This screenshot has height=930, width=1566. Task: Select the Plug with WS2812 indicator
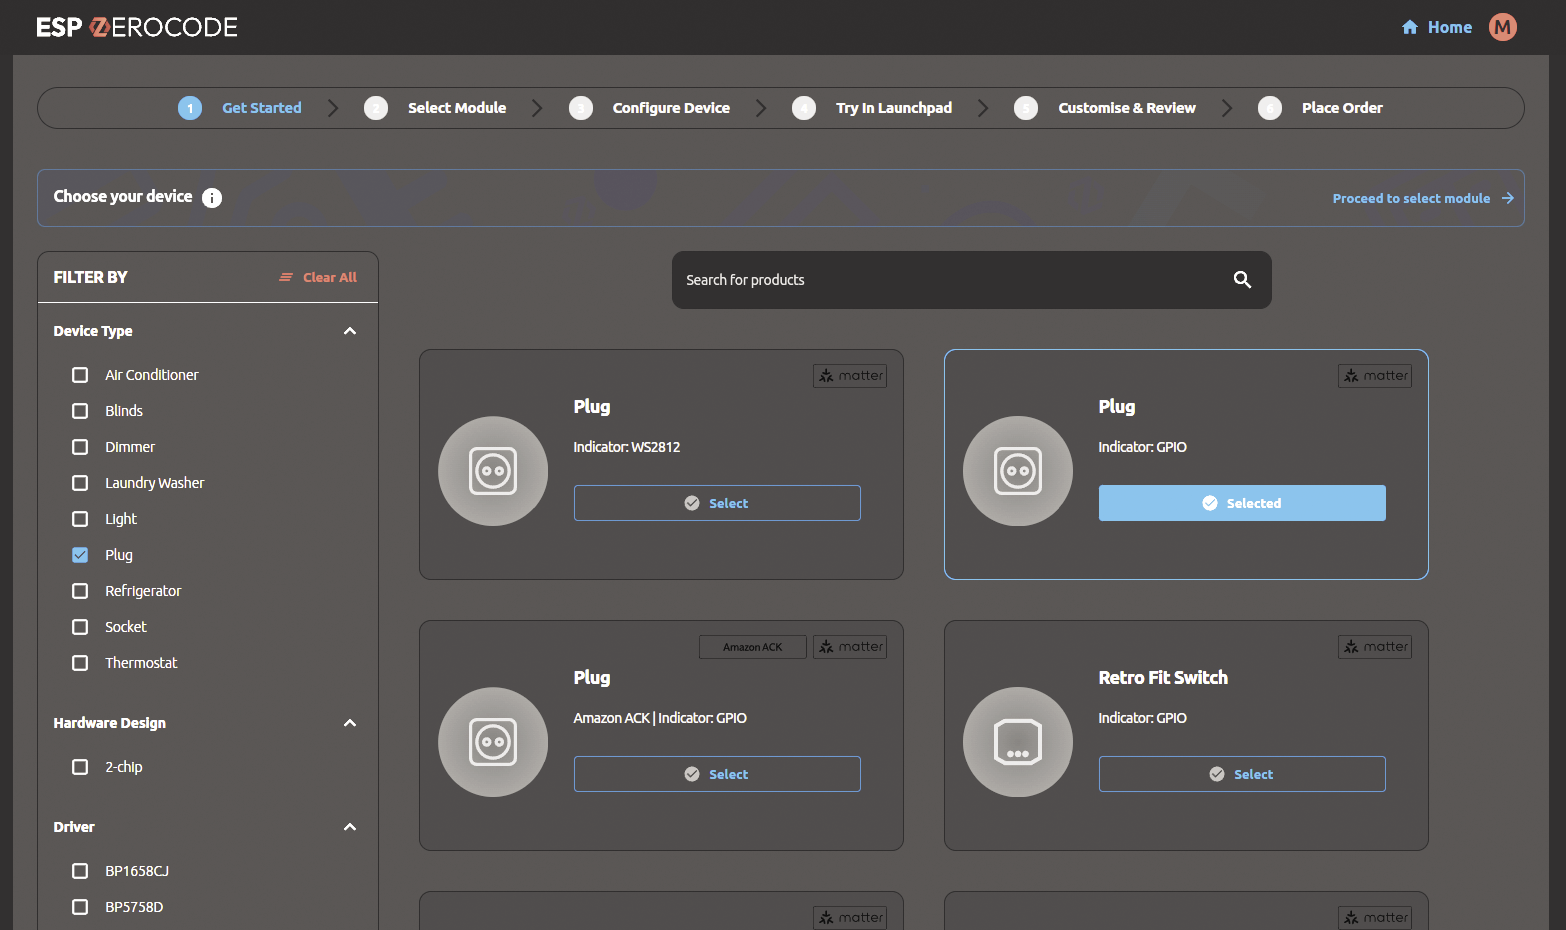(717, 503)
